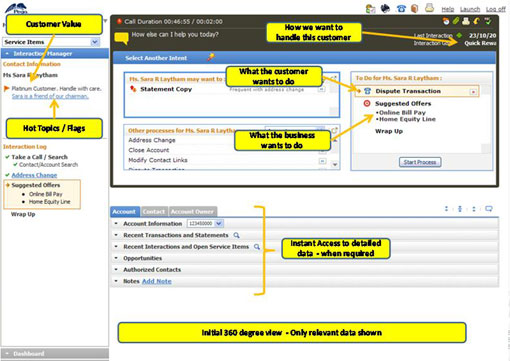Click the Log off link
Image resolution: width=510 pixels, height=361 pixels.
click(x=495, y=9)
